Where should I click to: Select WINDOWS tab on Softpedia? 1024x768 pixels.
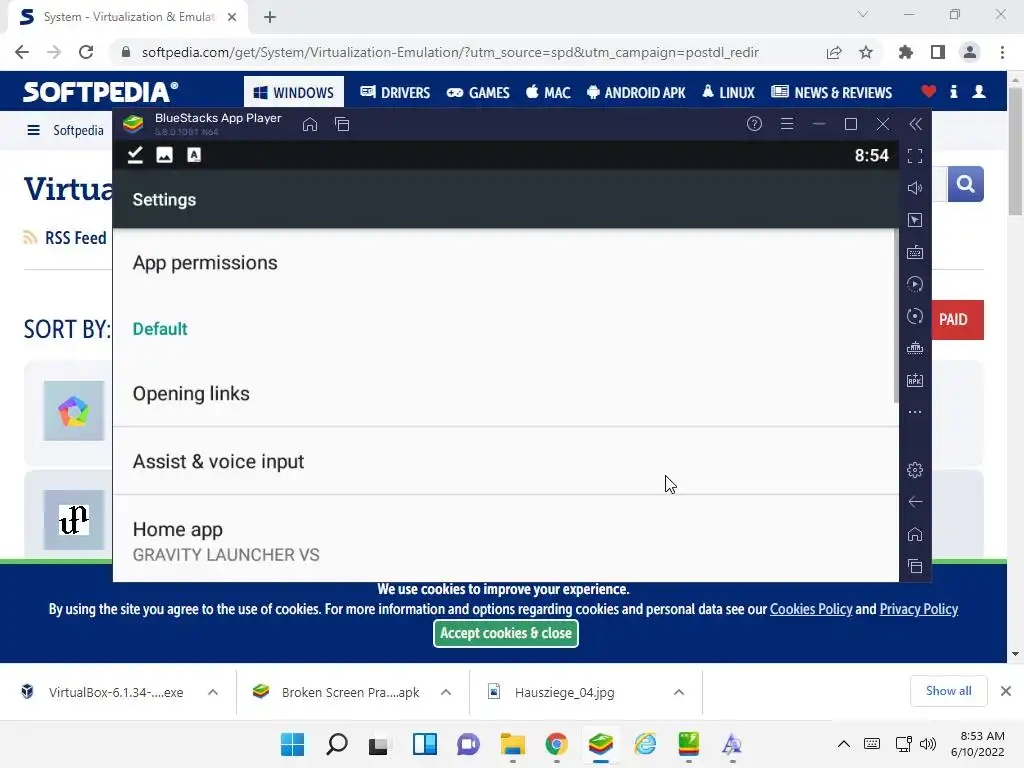coord(294,92)
